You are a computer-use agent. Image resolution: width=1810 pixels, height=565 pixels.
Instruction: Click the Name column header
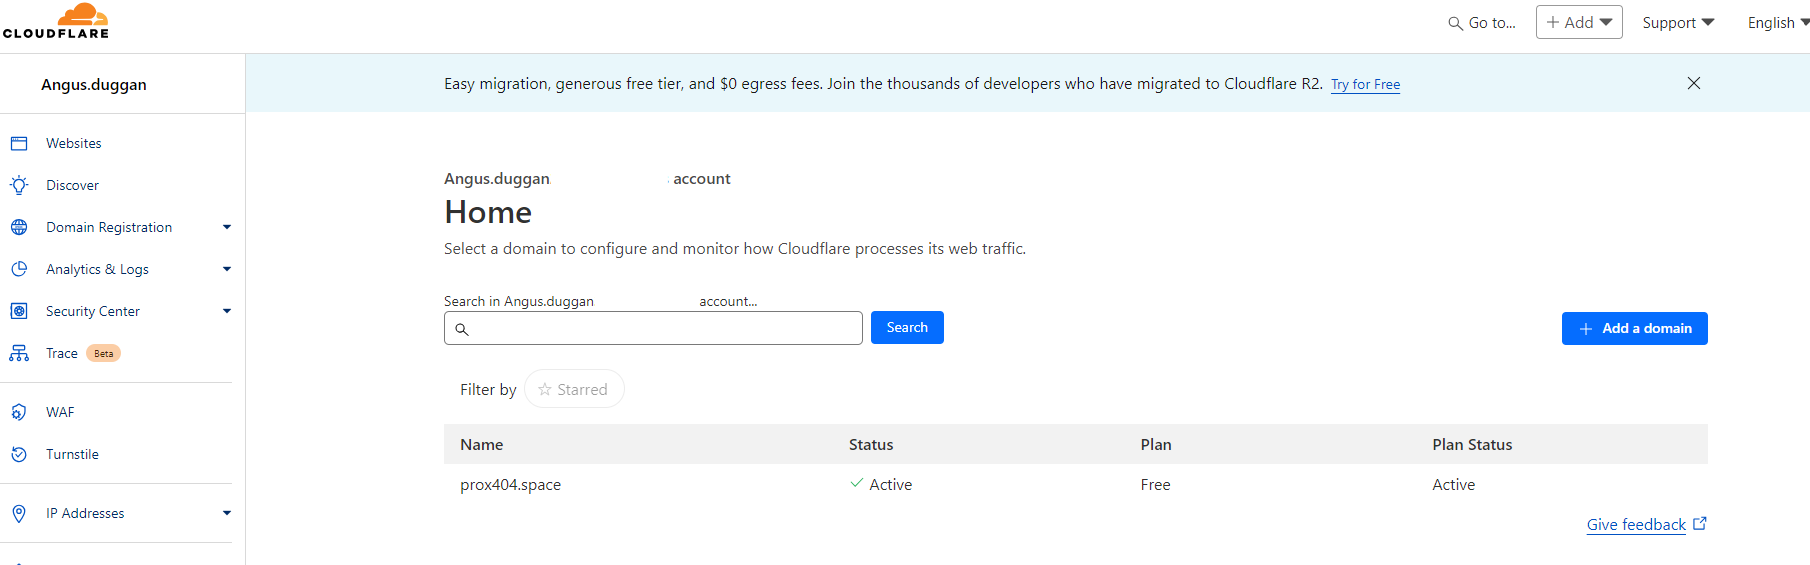point(481,444)
